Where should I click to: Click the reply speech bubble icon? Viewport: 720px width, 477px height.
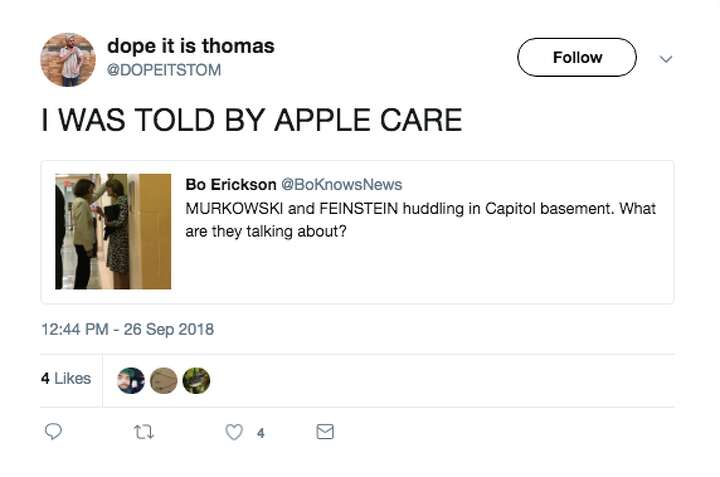54,432
